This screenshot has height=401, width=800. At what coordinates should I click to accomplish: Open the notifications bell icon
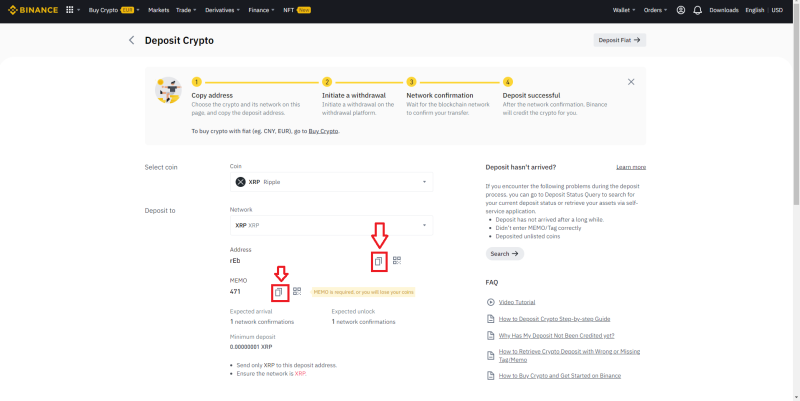[697, 10]
